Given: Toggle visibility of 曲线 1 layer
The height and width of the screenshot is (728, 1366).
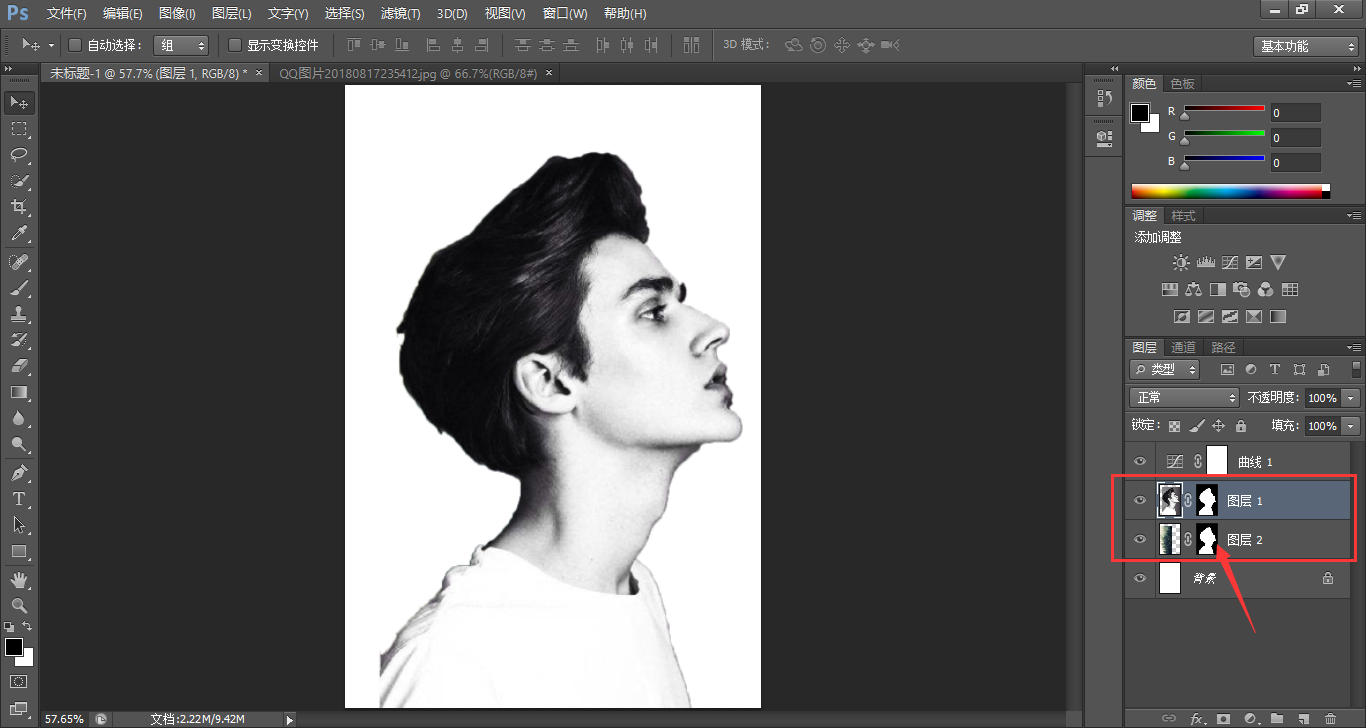Looking at the screenshot, I should [x=1140, y=461].
